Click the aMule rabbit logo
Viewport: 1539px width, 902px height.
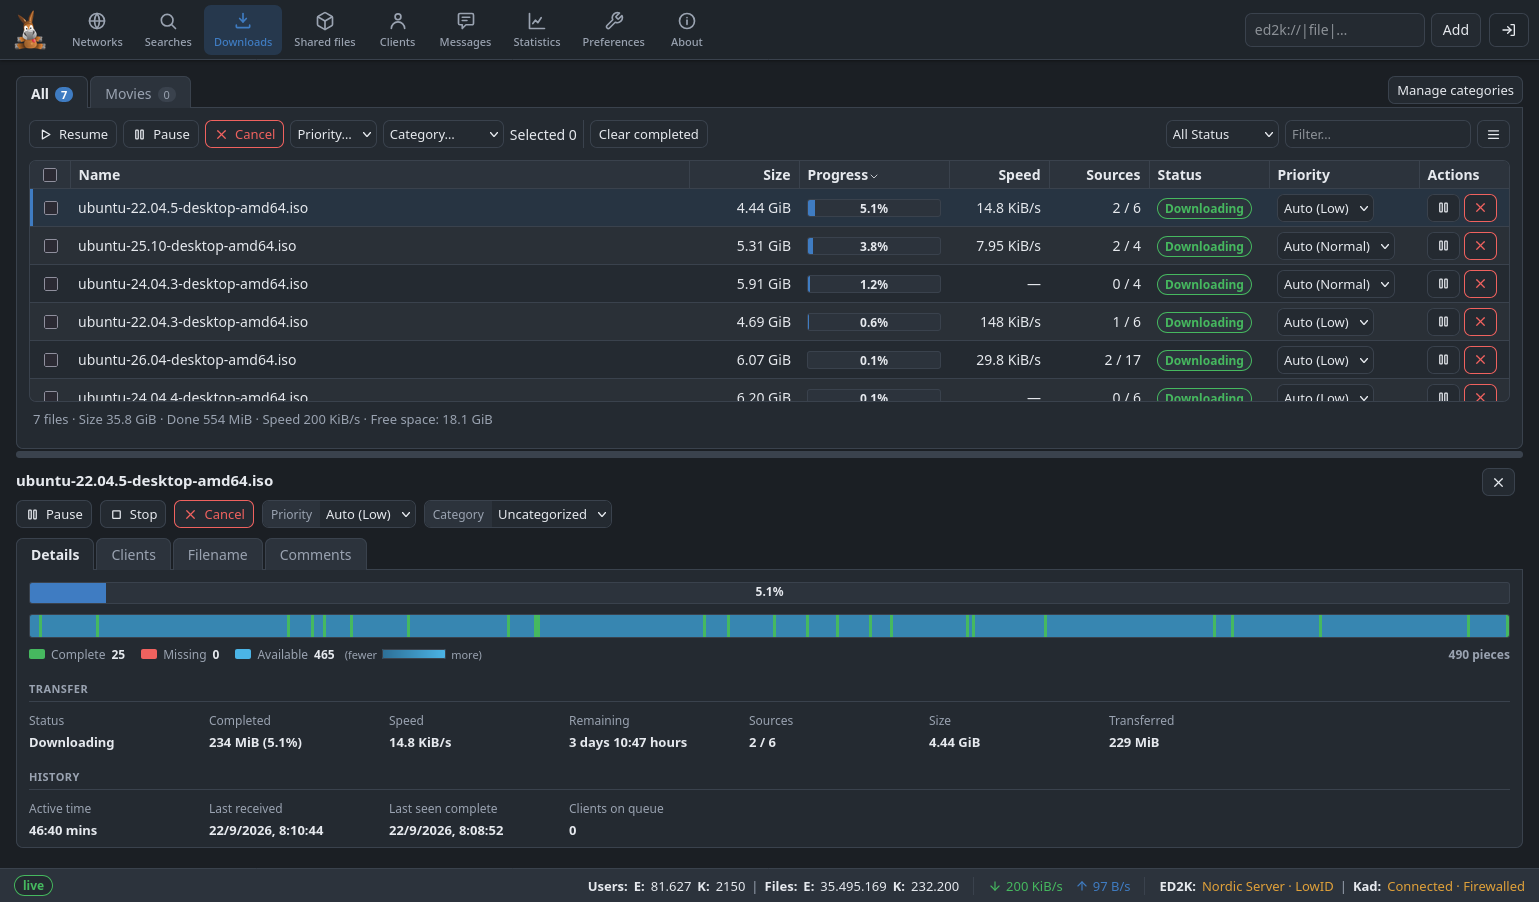30,30
